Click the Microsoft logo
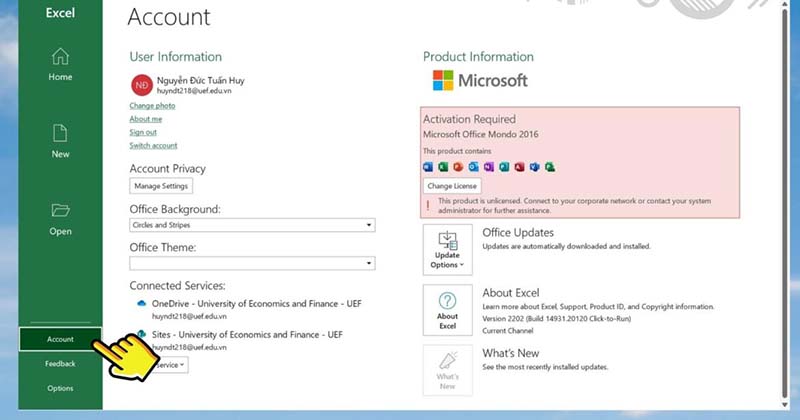Image resolution: width=800 pixels, height=420 pixels. pyautogui.click(x=480, y=81)
